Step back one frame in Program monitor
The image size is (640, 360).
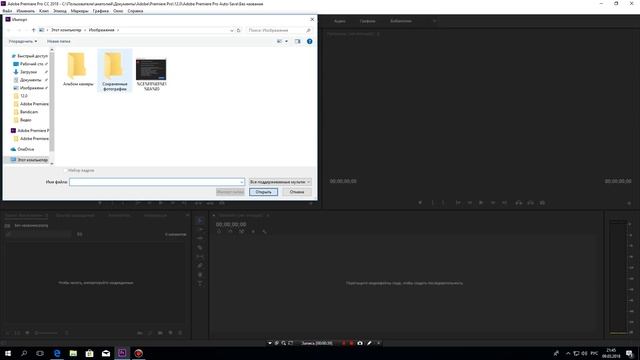click(470, 203)
